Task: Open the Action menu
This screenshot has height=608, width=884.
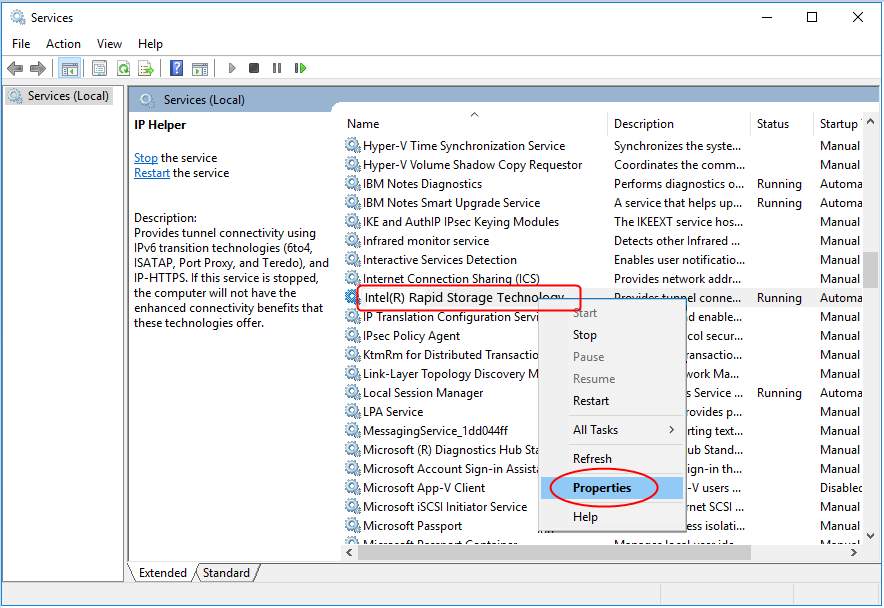Action: tap(63, 43)
